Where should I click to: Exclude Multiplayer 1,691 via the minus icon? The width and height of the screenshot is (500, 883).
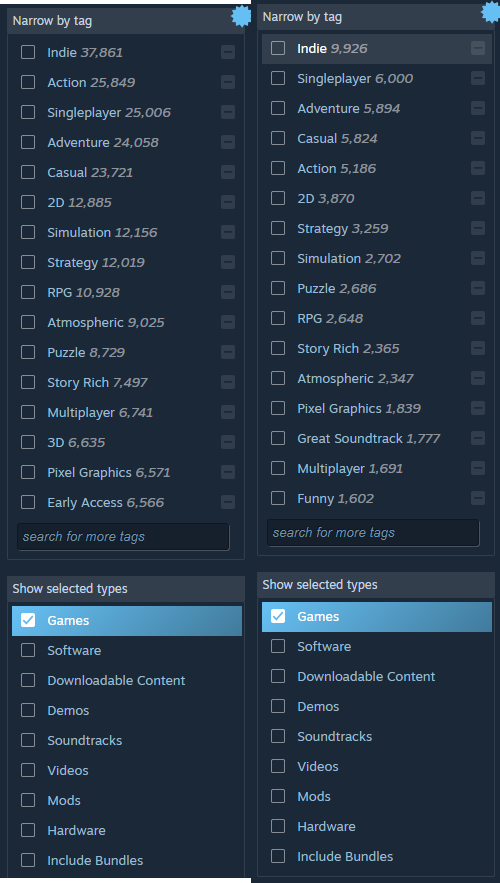(478, 468)
